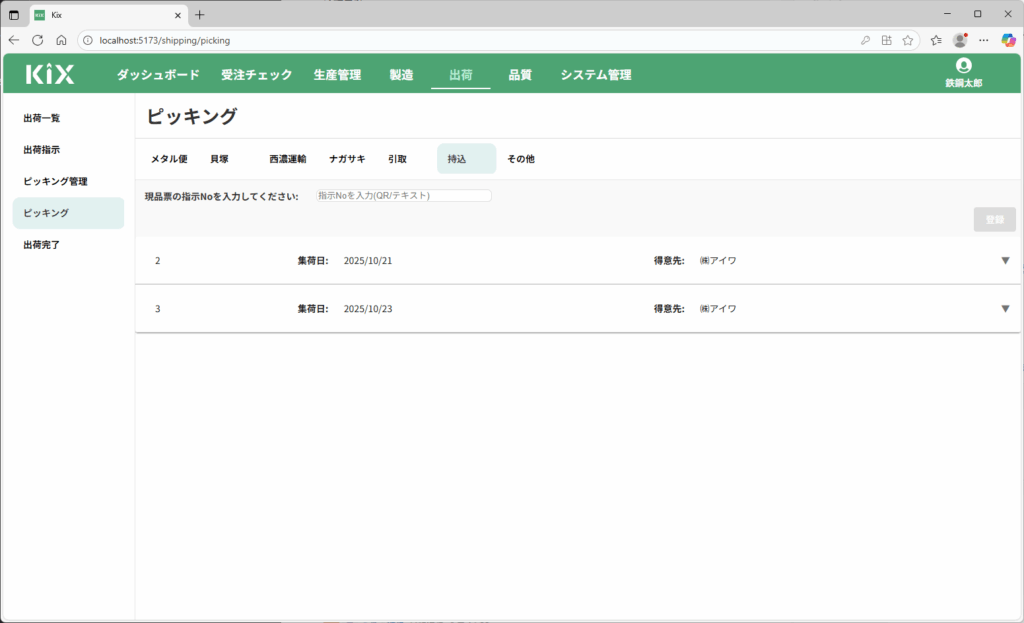Screen dimensions: 1024x623
Task: Click the Kix logo in the header
Action: tap(50, 74)
